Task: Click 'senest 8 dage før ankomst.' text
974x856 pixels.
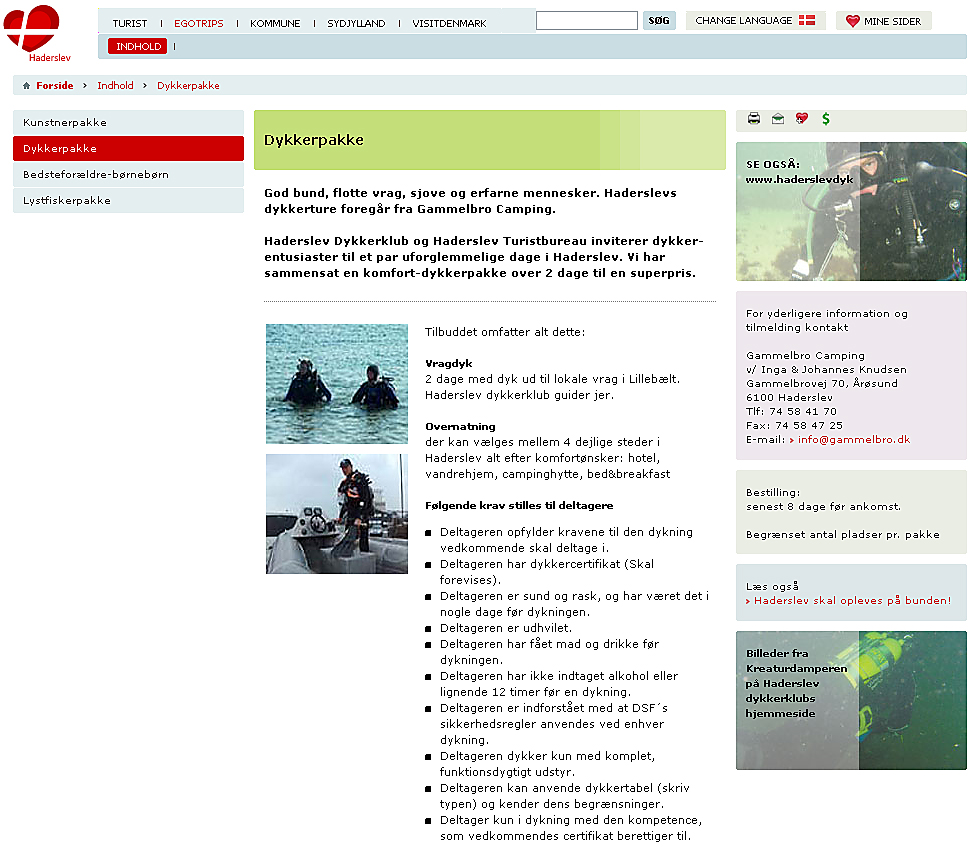Action: coord(823,507)
